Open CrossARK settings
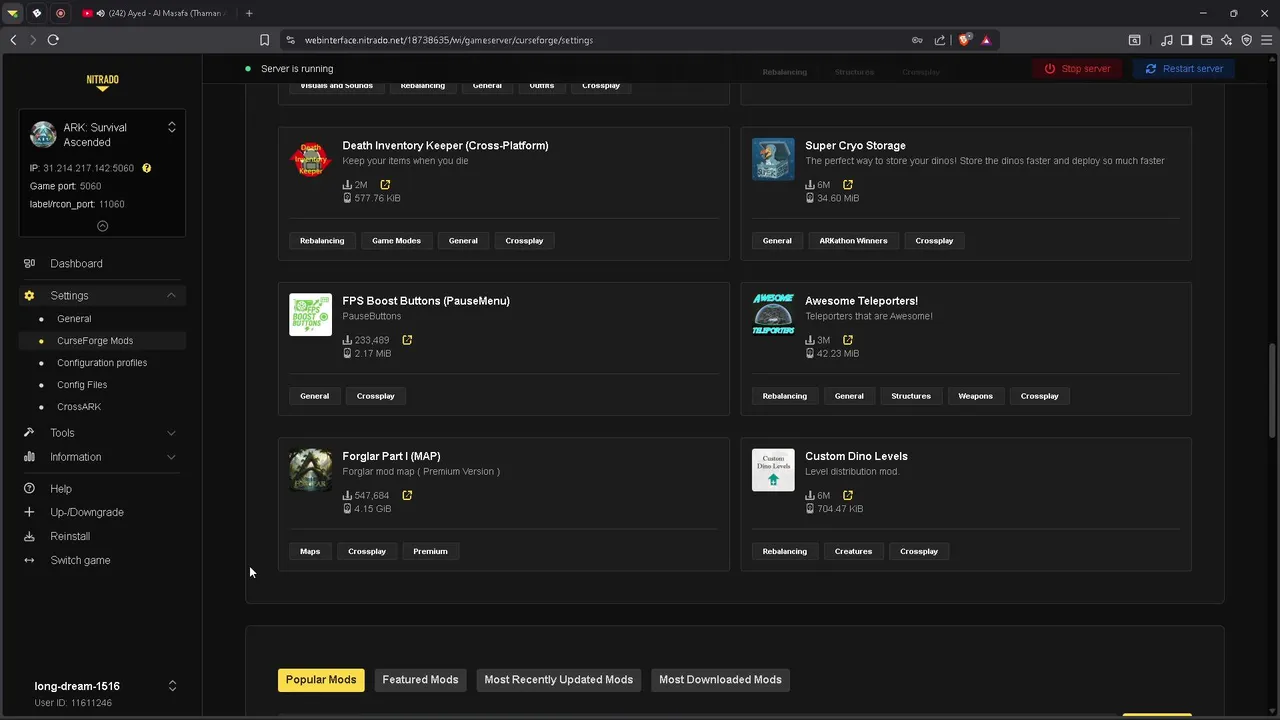This screenshot has width=1280, height=720. click(79, 407)
